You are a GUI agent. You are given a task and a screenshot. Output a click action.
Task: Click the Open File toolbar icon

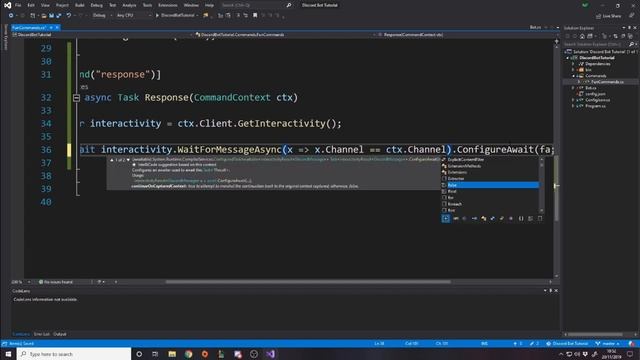click(x=44, y=16)
